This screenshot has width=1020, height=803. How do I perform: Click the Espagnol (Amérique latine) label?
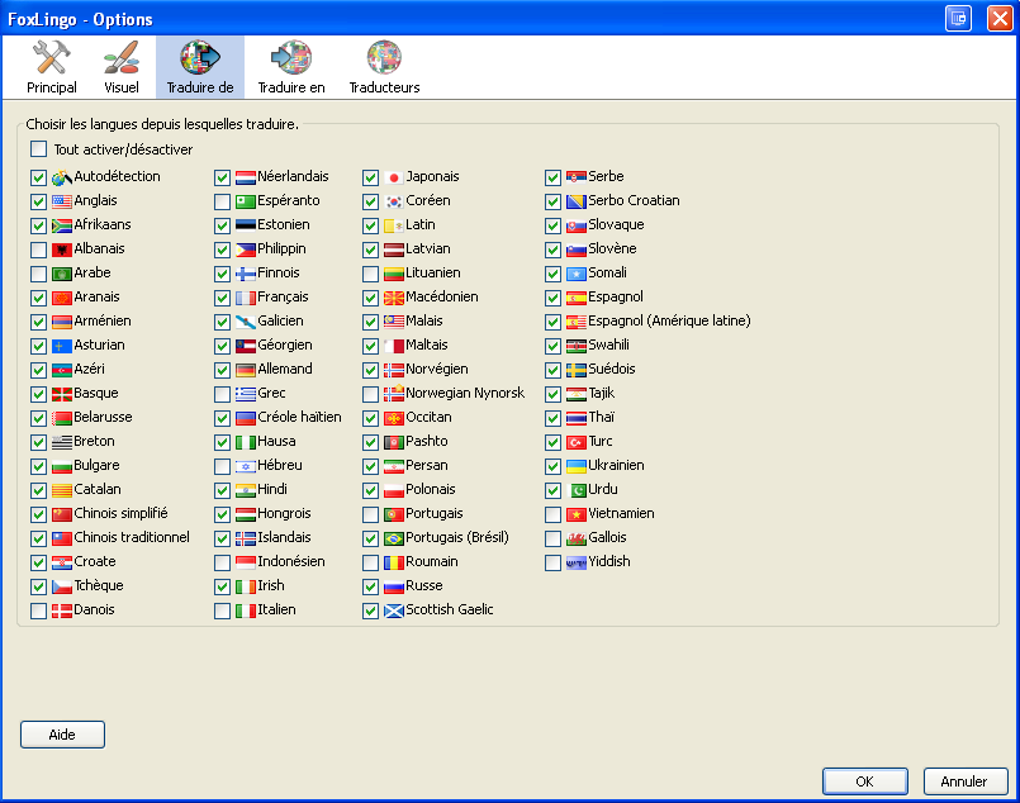(669, 321)
